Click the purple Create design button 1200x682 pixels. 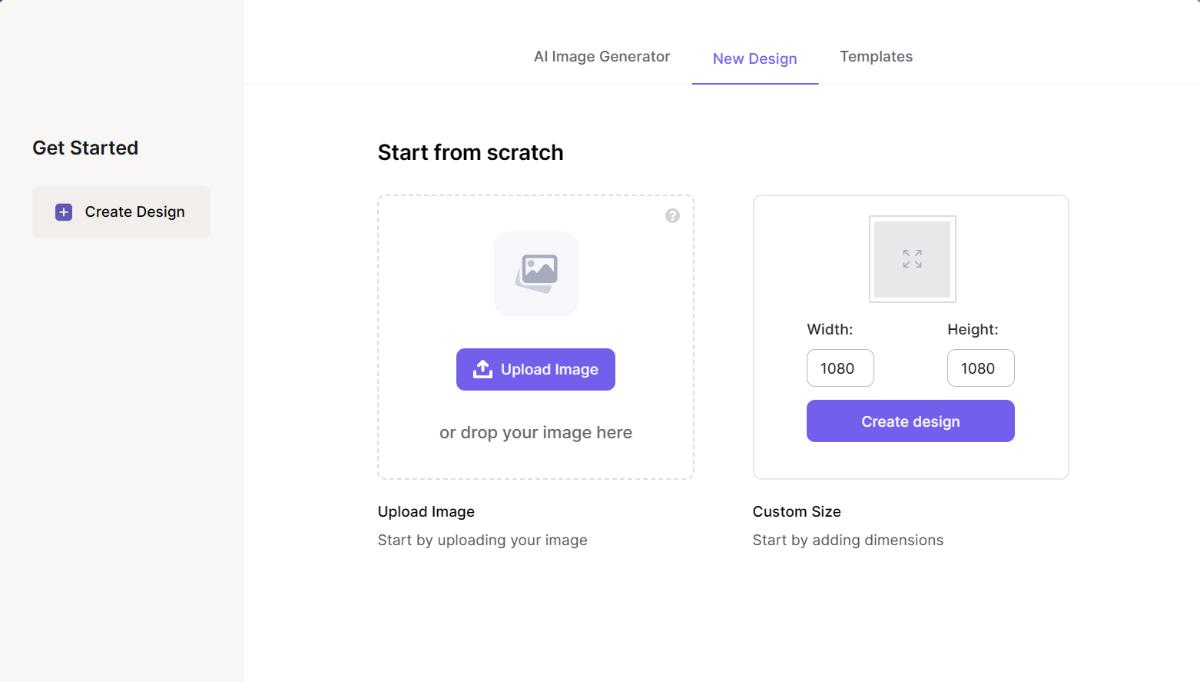tap(911, 421)
